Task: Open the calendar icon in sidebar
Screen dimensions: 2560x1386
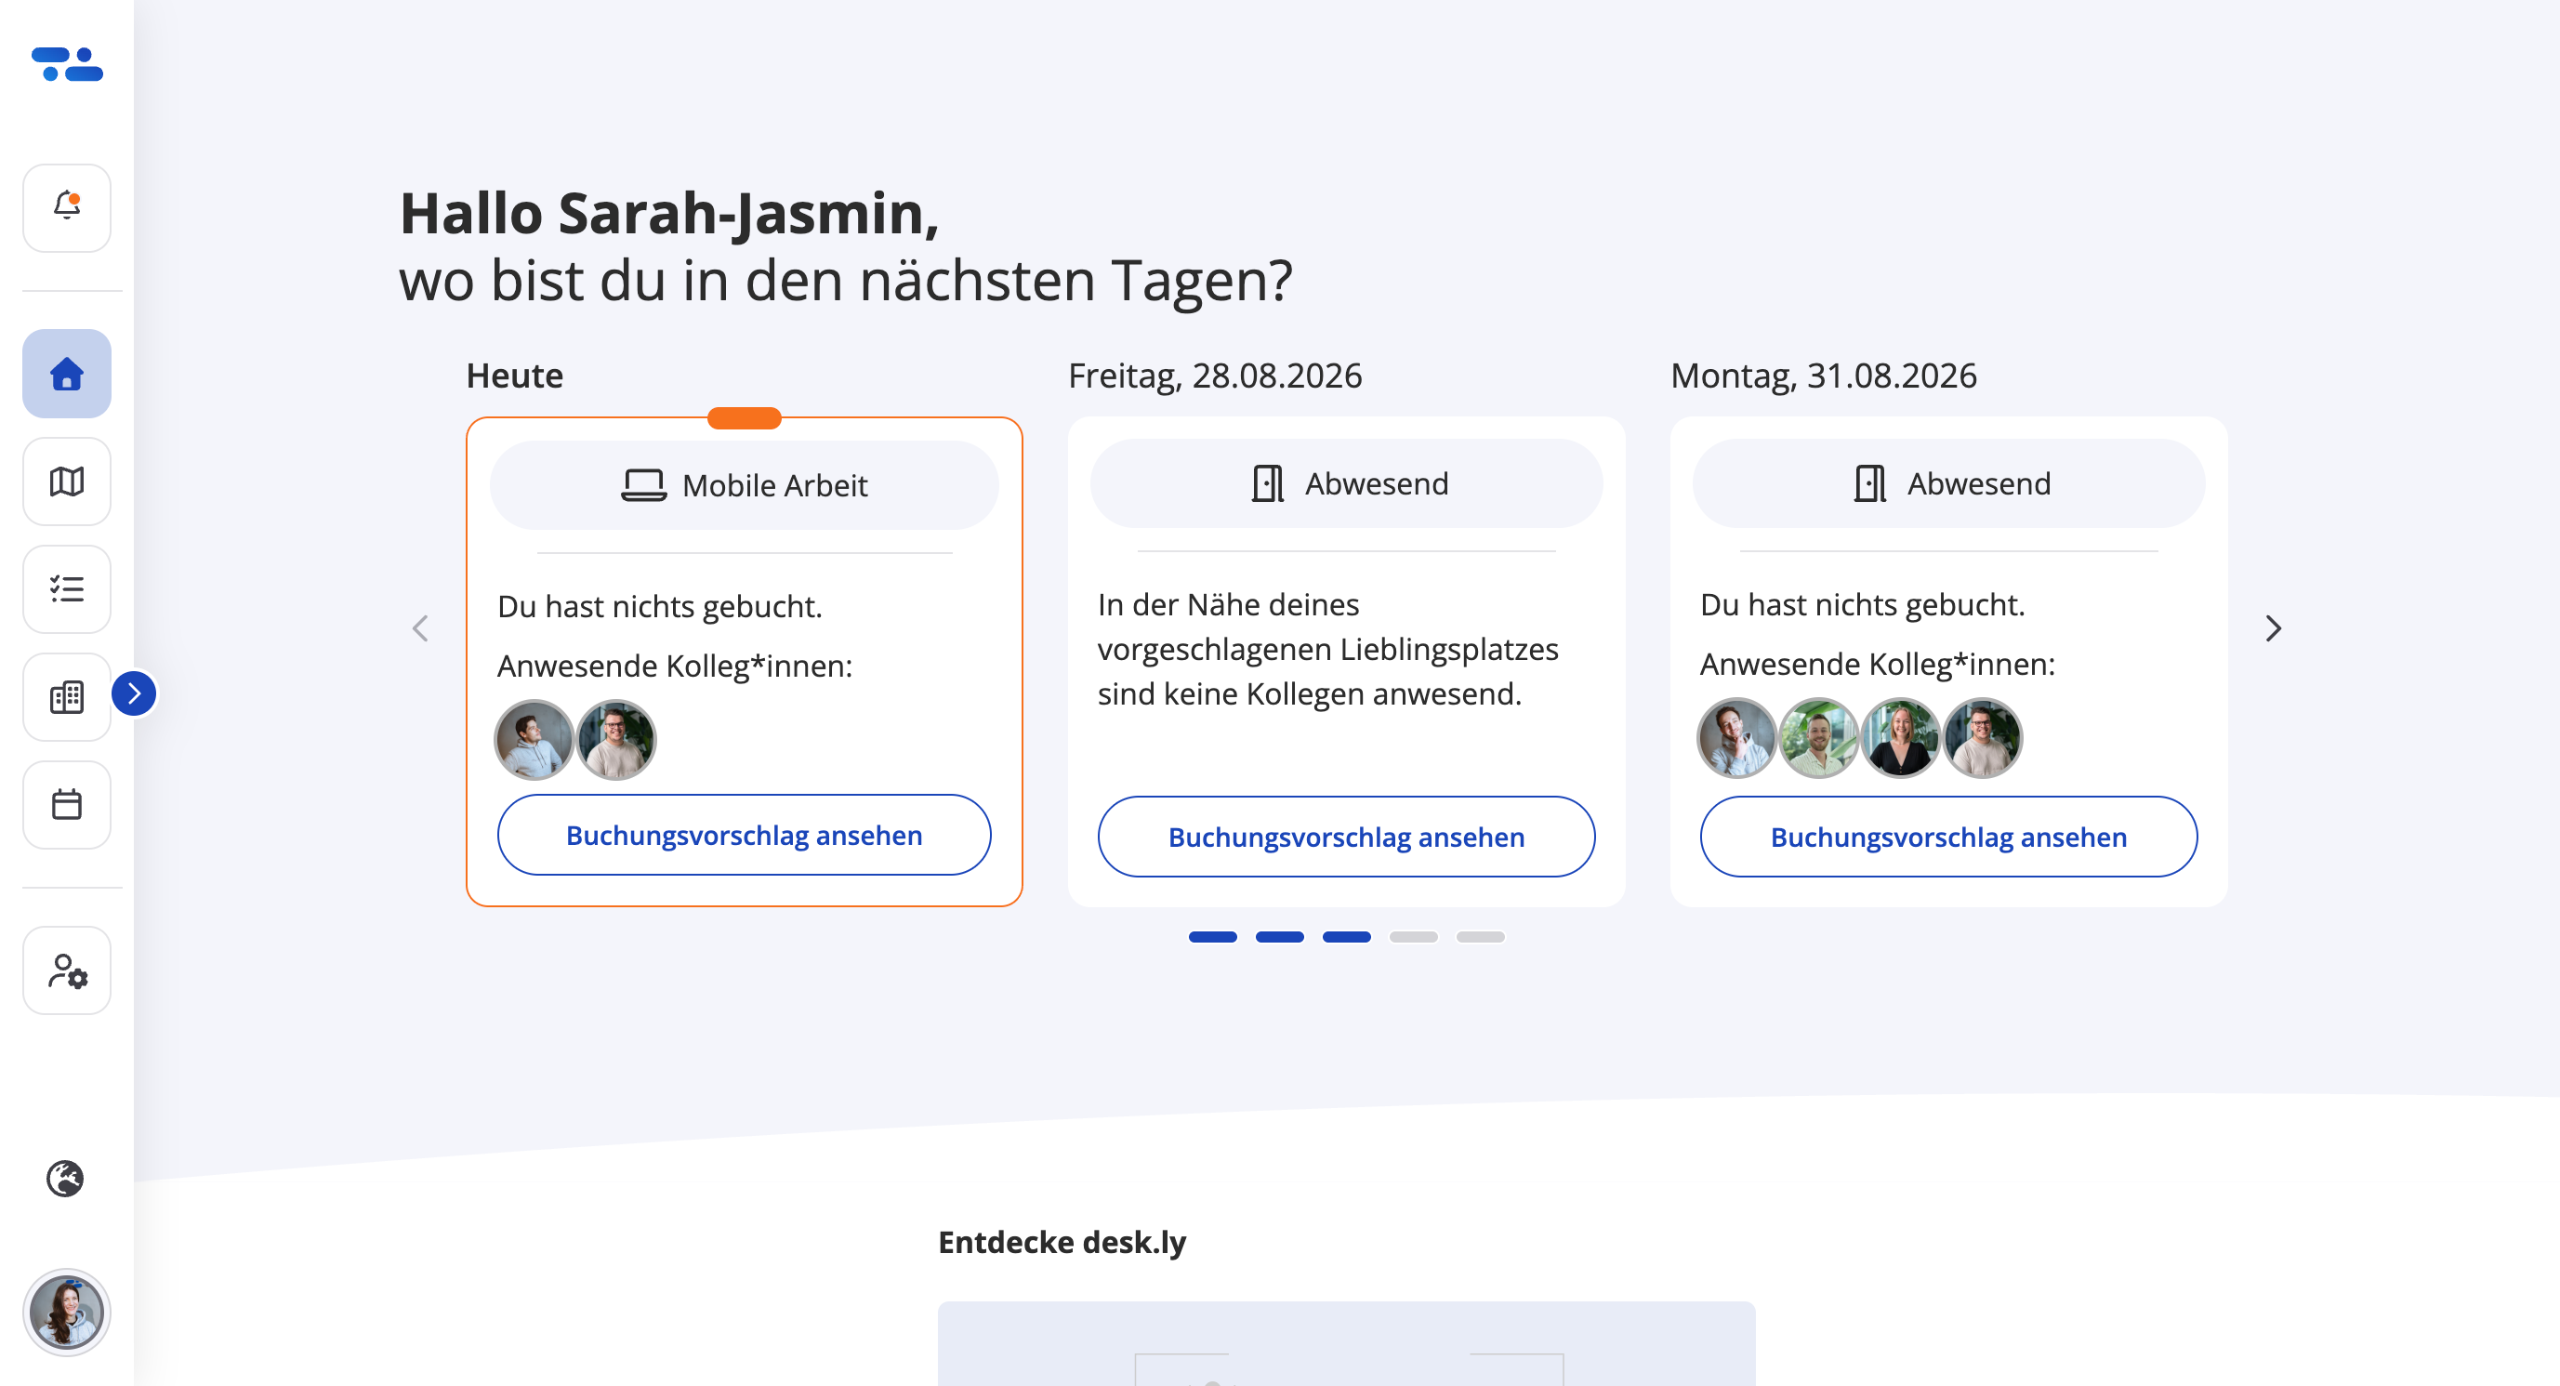Action: pyautogui.click(x=67, y=805)
